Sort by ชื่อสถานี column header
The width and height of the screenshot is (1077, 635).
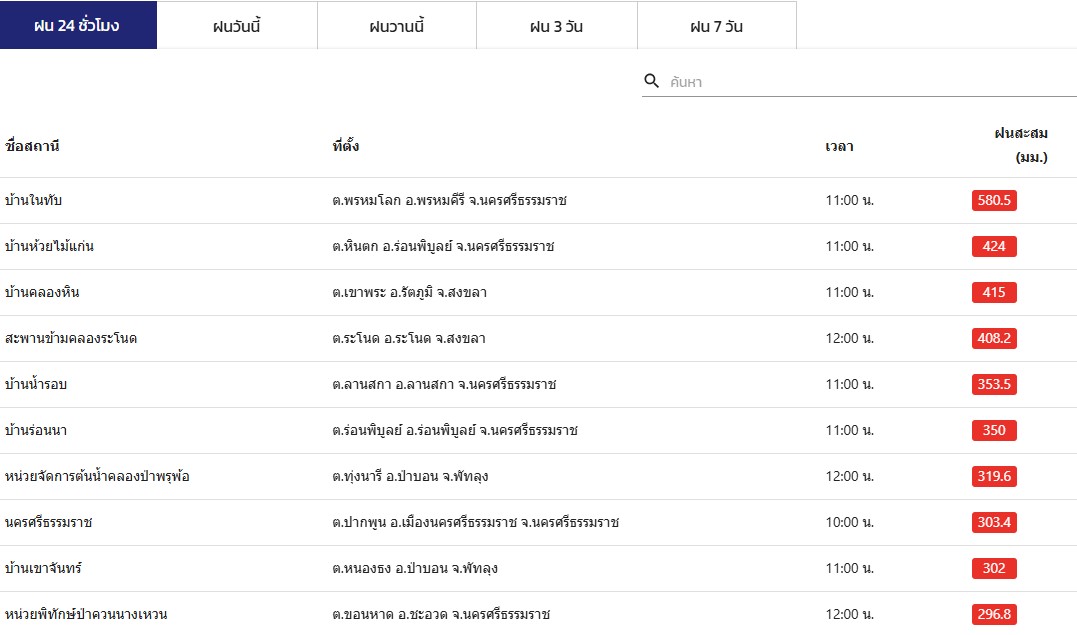[x=33, y=146]
